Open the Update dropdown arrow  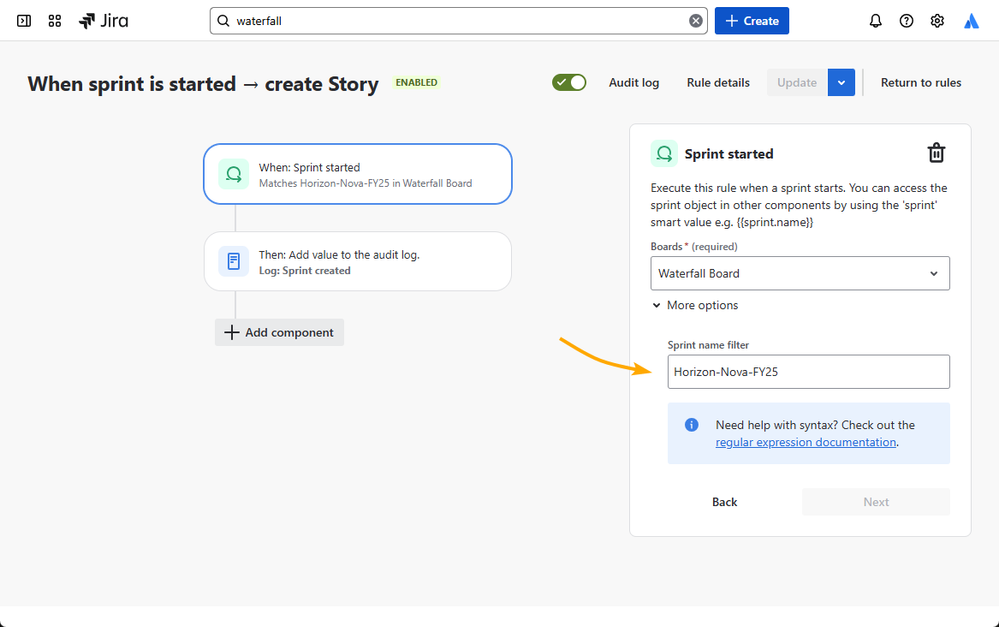(x=841, y=83)
